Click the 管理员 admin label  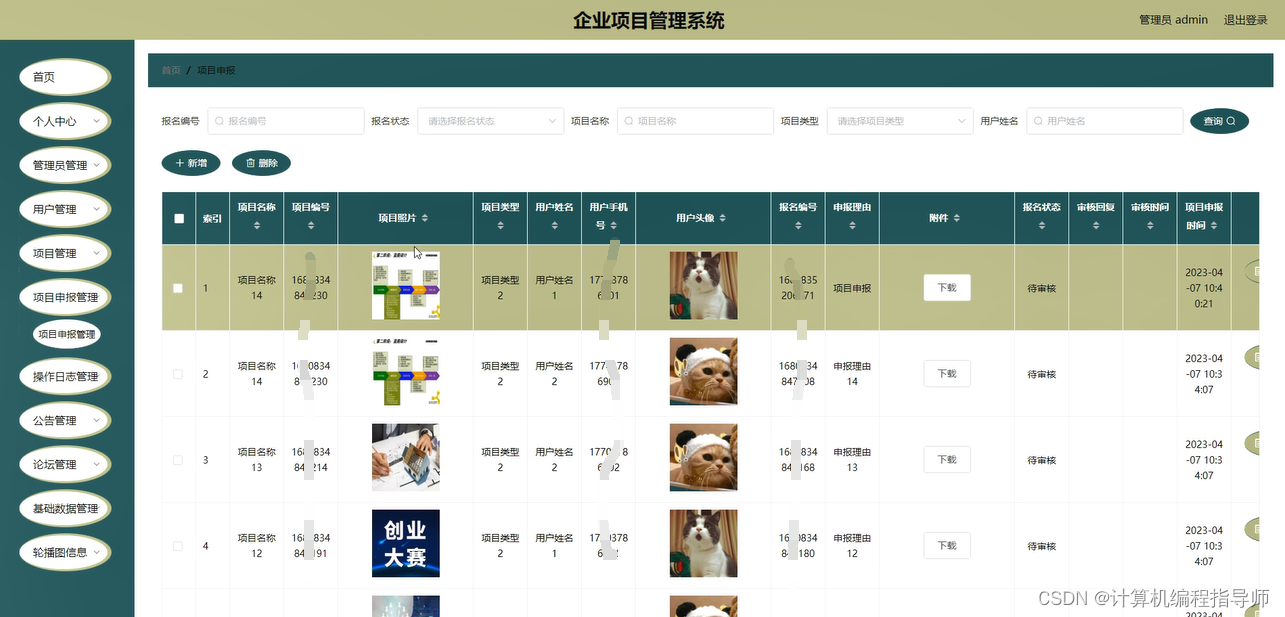pos(1173,20)
